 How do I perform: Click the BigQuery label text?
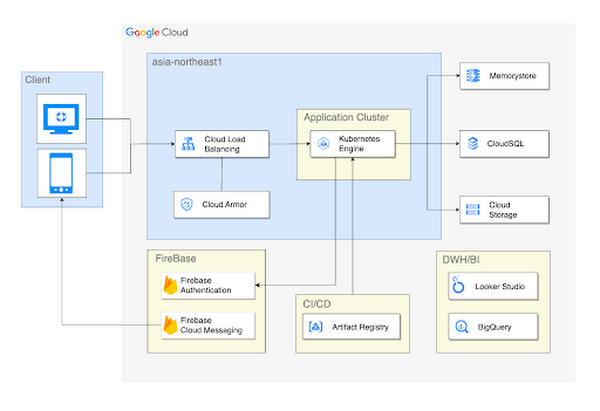point(494,327)
